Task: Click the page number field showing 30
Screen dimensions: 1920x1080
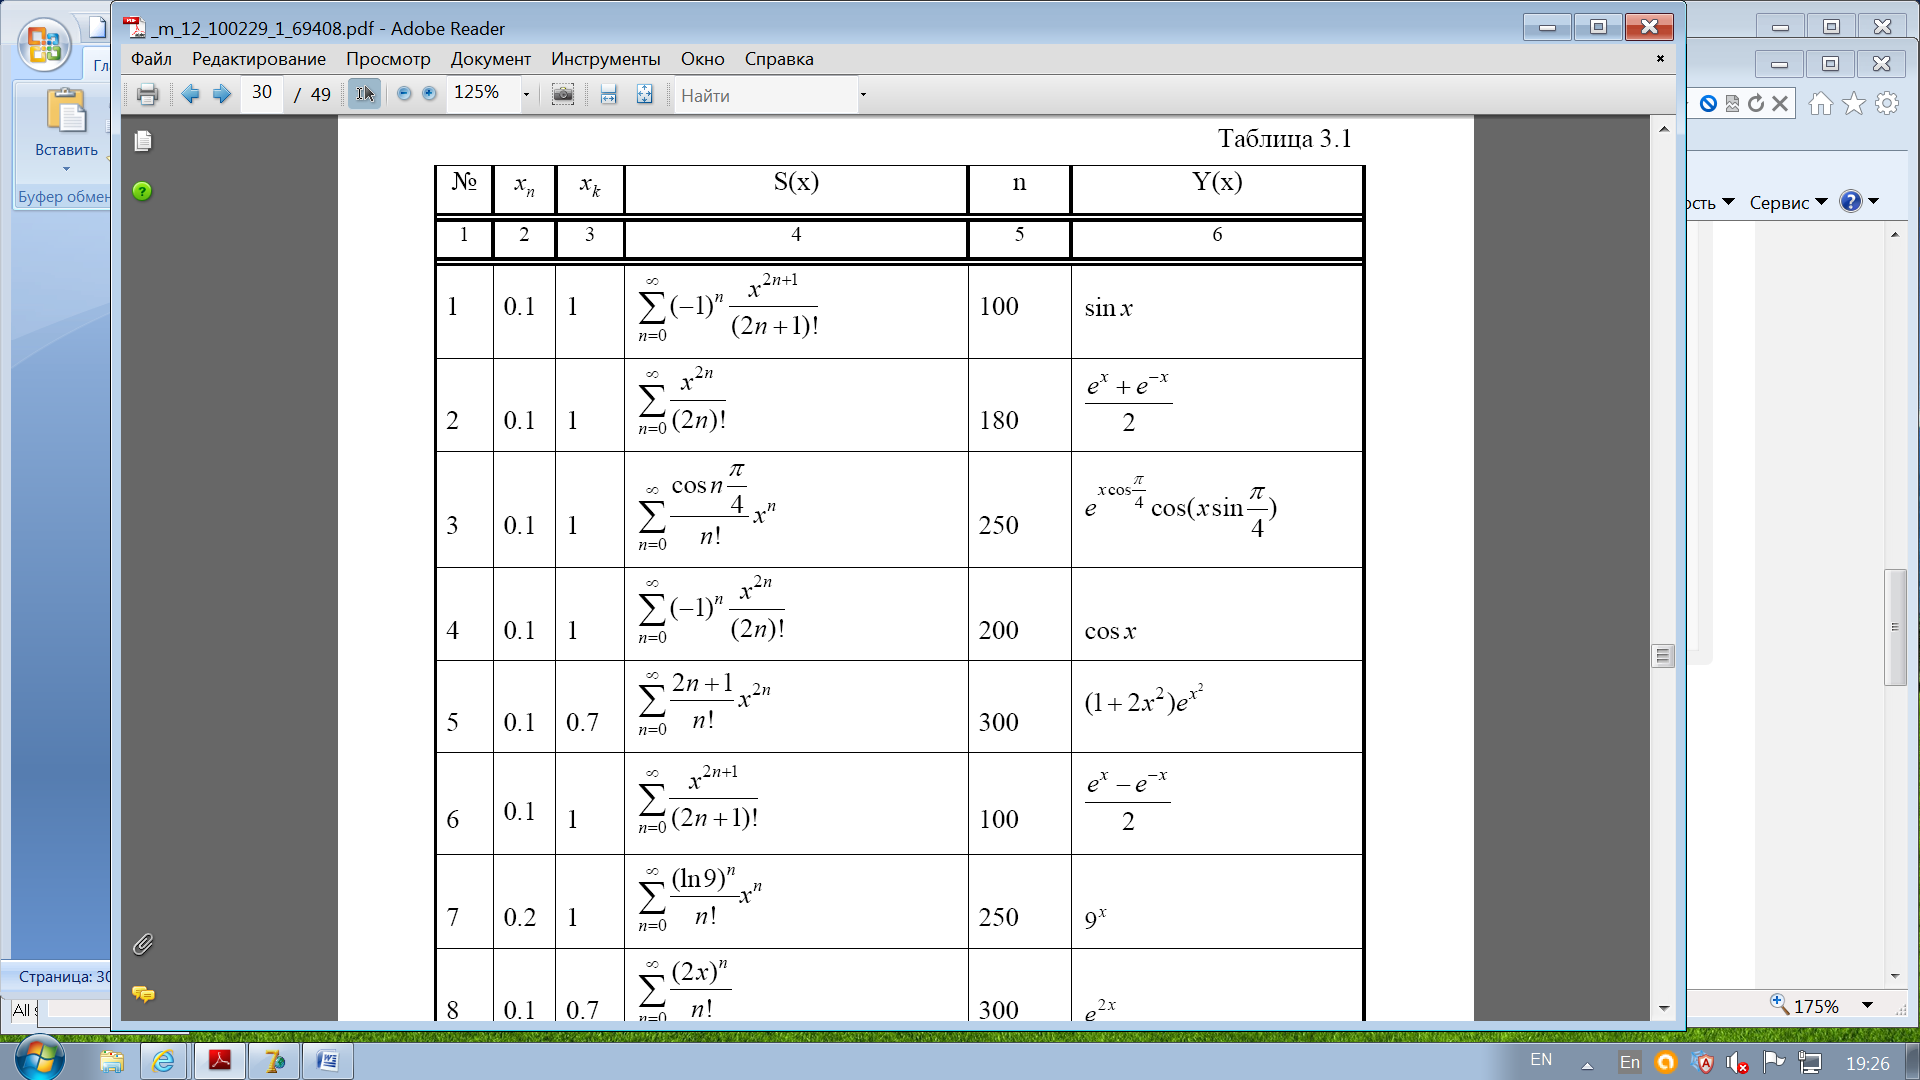Action: coord(262,94)
